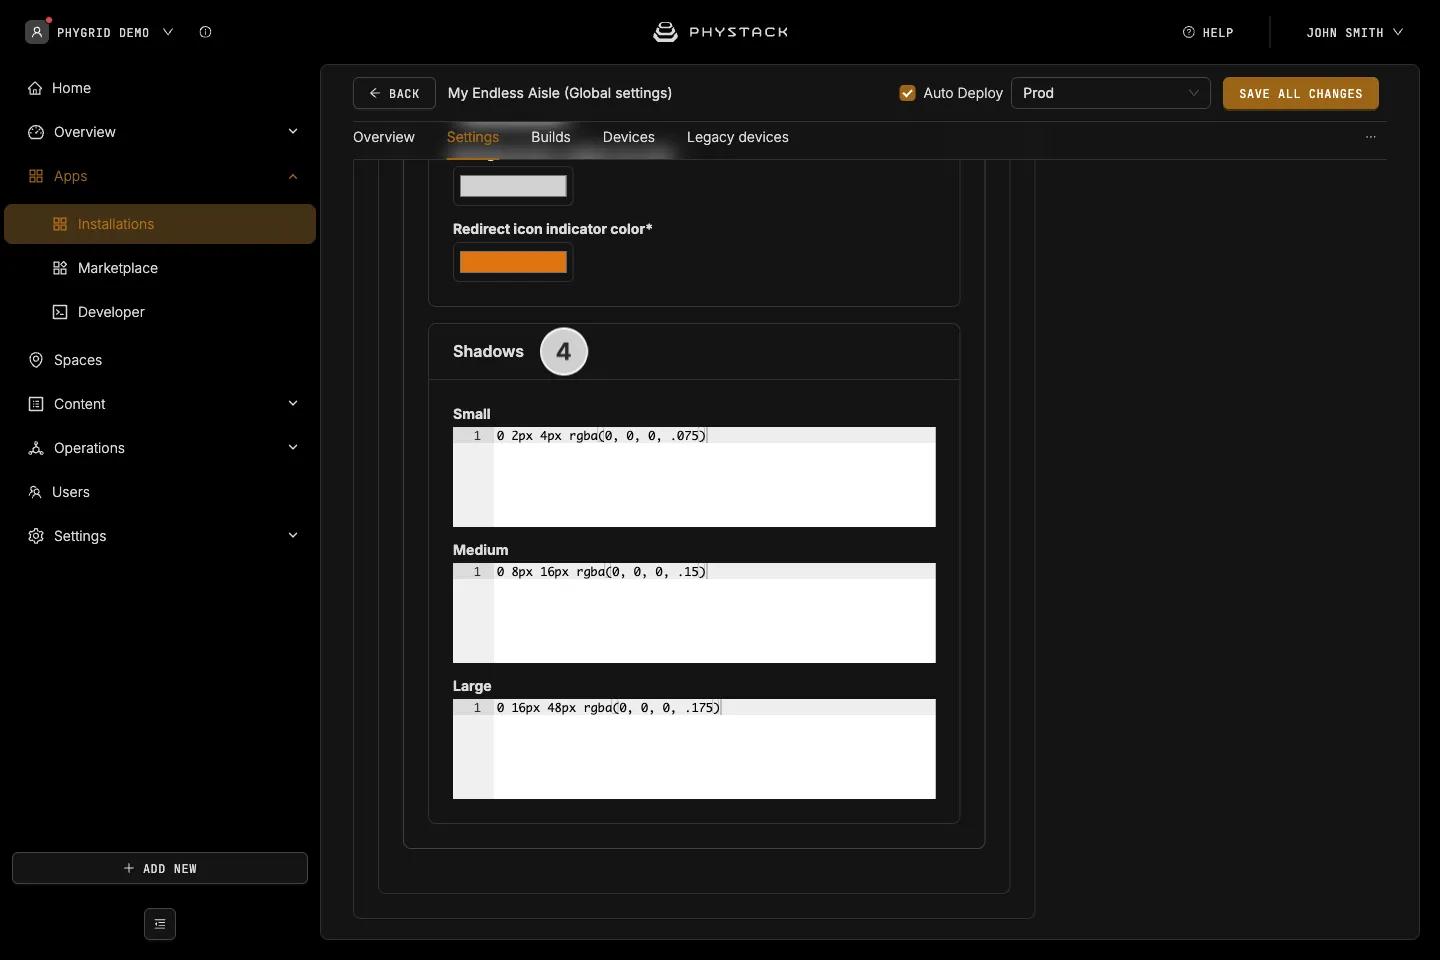
Task: Expand the Content sidebar section chevron
Action: [293, 403]
